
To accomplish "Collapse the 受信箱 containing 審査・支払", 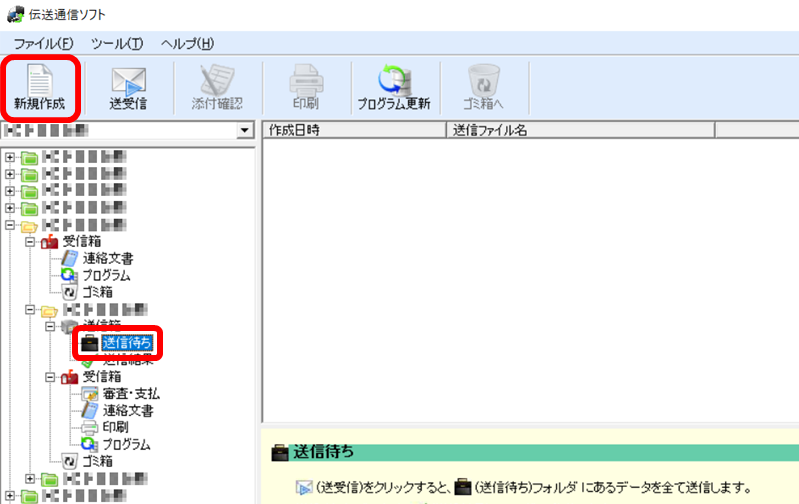I will point(50,377).
